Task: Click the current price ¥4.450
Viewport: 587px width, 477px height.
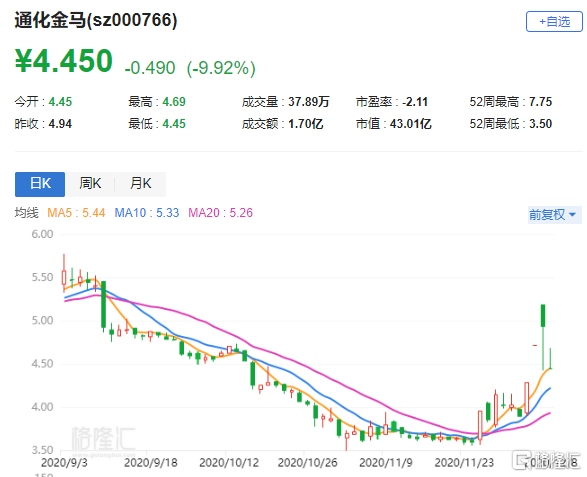Action: [64, 61]
